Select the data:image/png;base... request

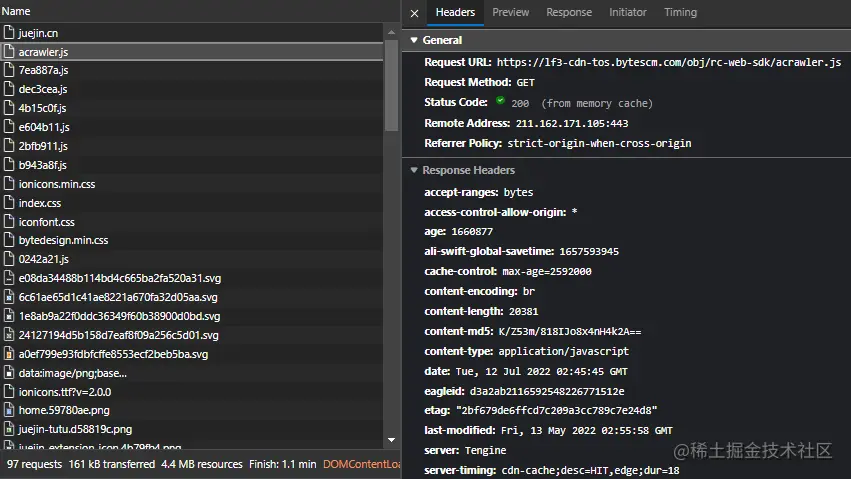(x=192, y=373)
